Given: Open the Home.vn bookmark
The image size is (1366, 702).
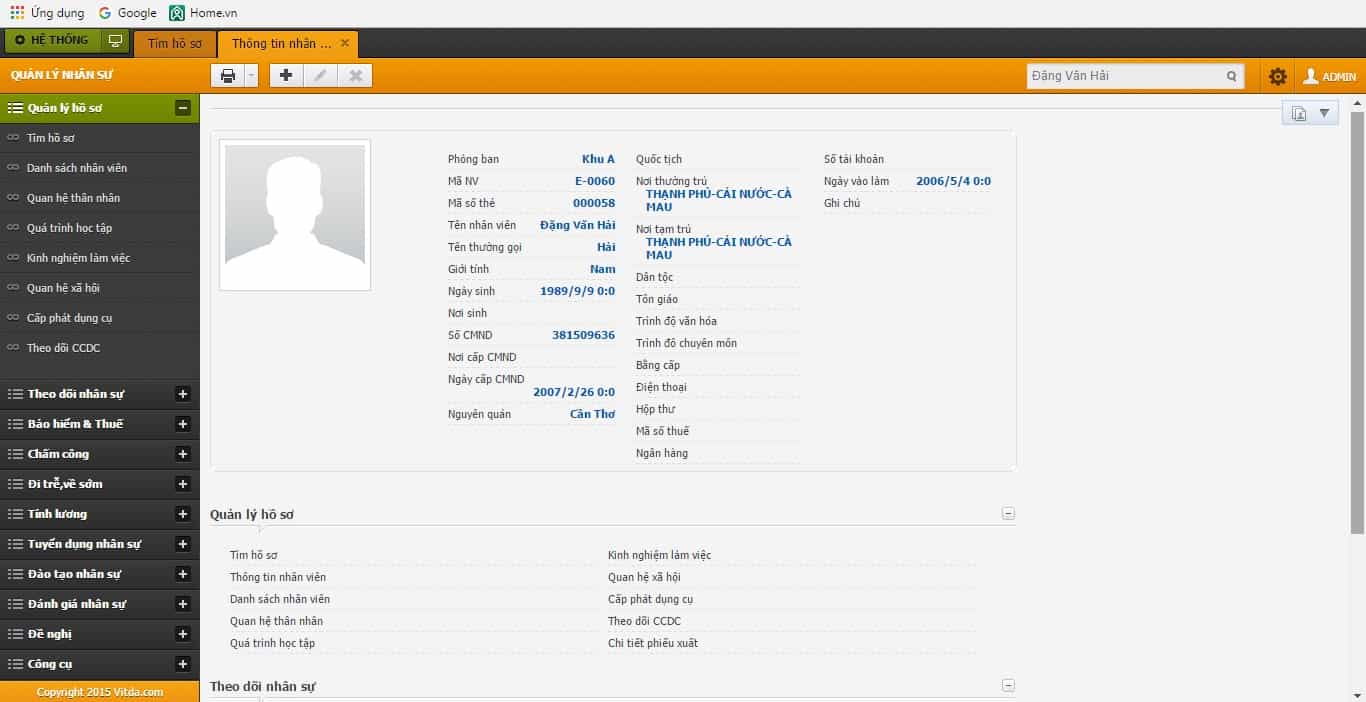Looking at the screenshot, I should click(204, 13).
